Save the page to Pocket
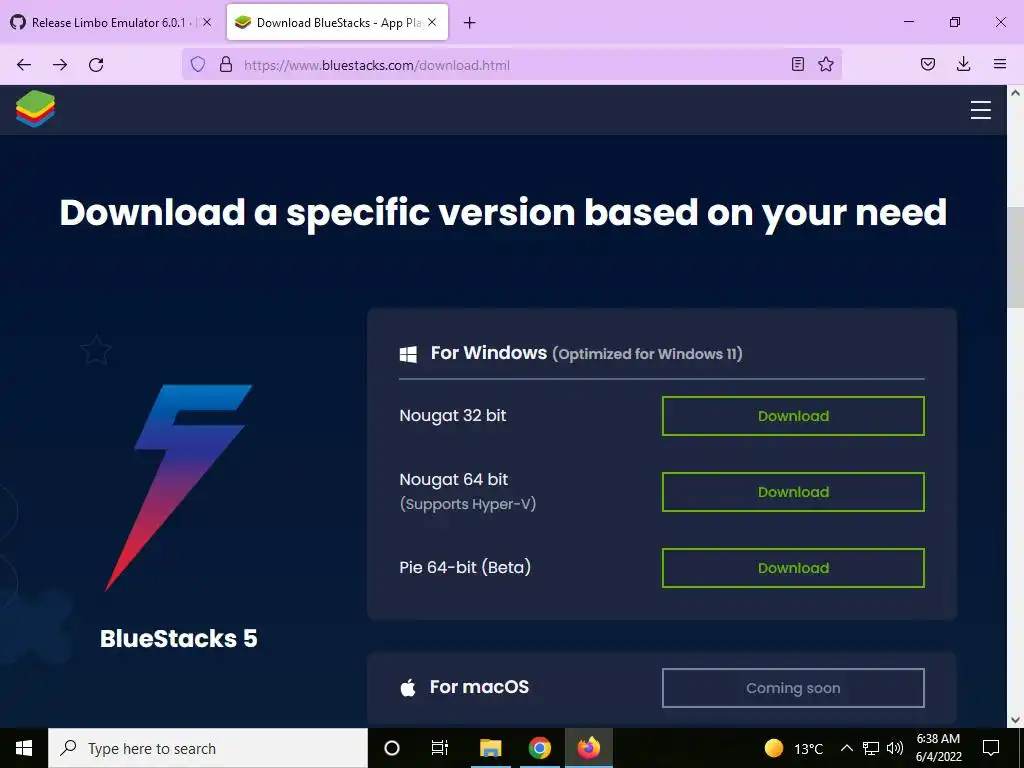This screenshot has height=768, width=1024. coord(927,64)
